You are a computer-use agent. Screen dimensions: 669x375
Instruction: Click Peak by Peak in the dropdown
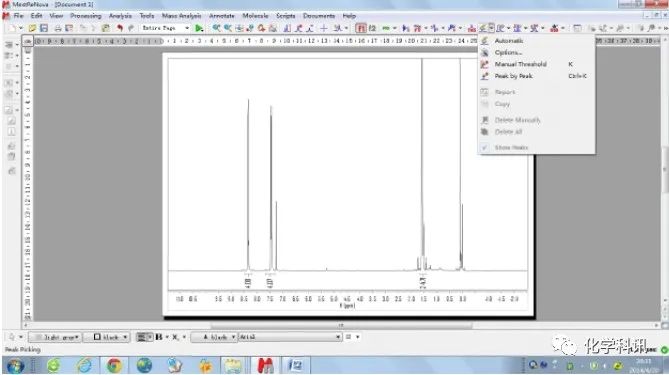pyautogui.click(x=513, y=76)
